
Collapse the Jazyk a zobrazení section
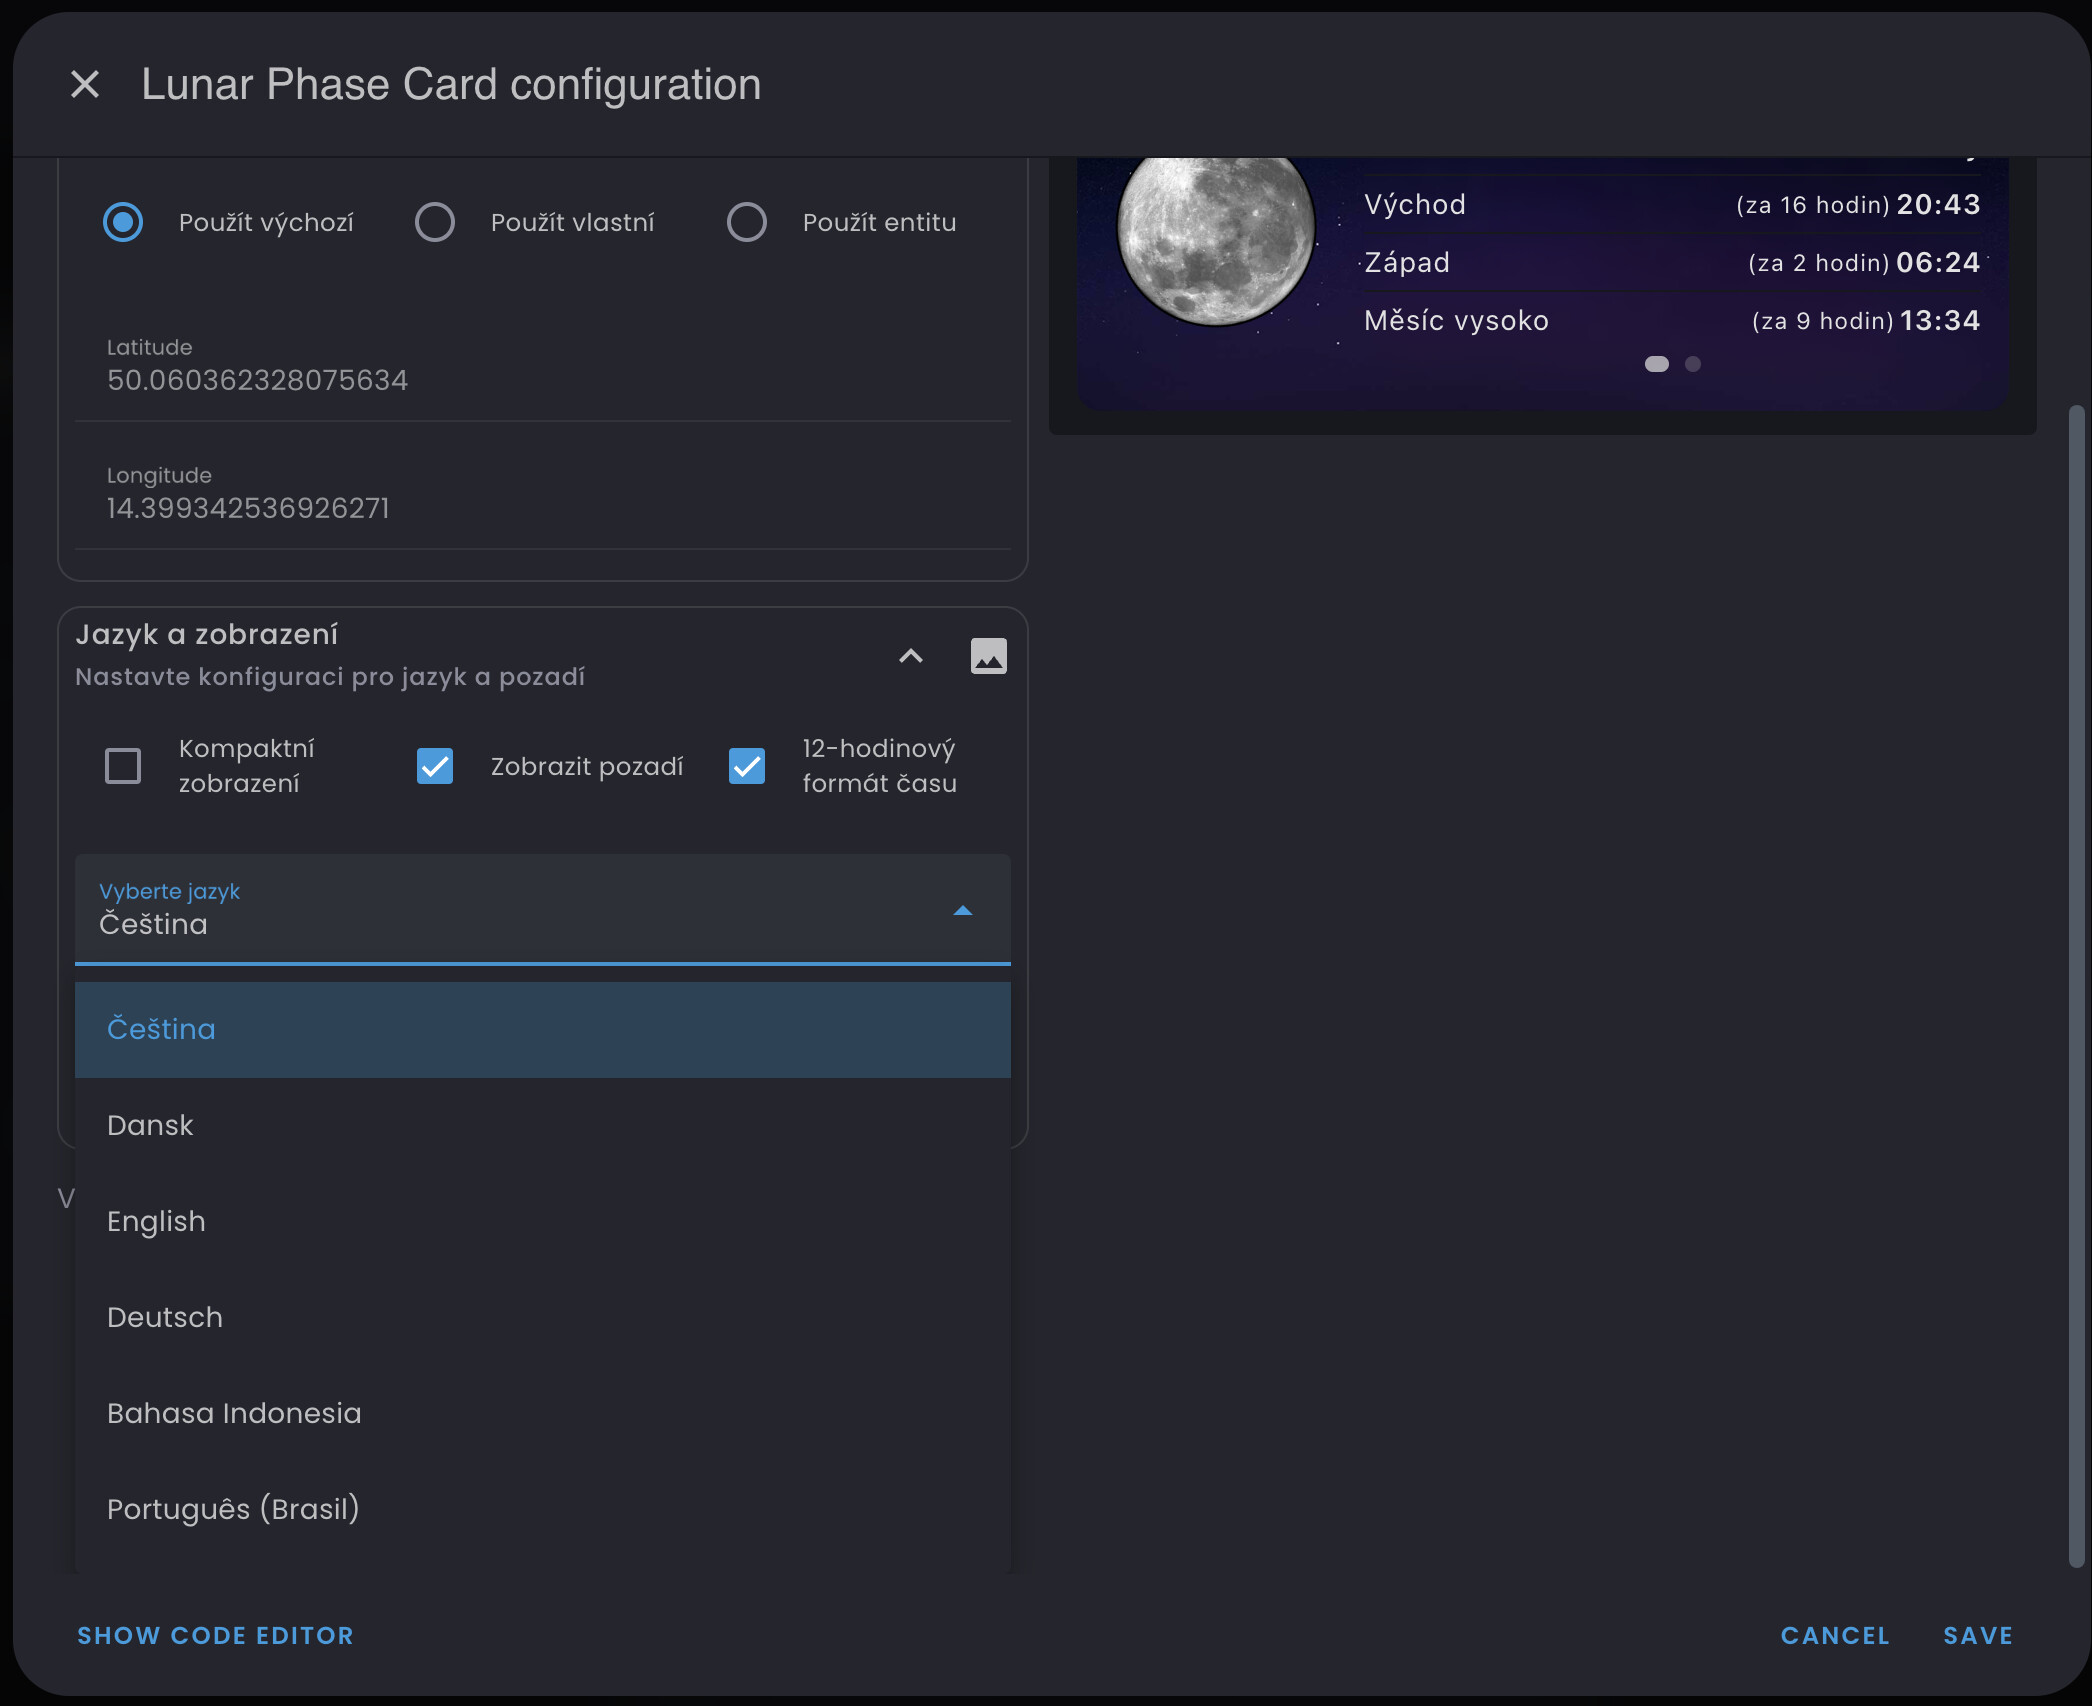[910, 657]
